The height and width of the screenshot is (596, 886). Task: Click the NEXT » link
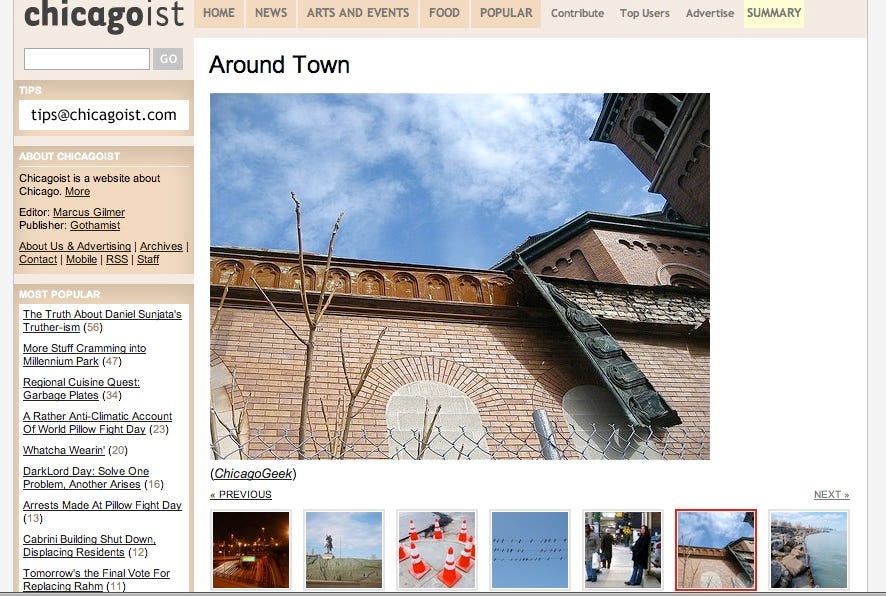(831, 494)
